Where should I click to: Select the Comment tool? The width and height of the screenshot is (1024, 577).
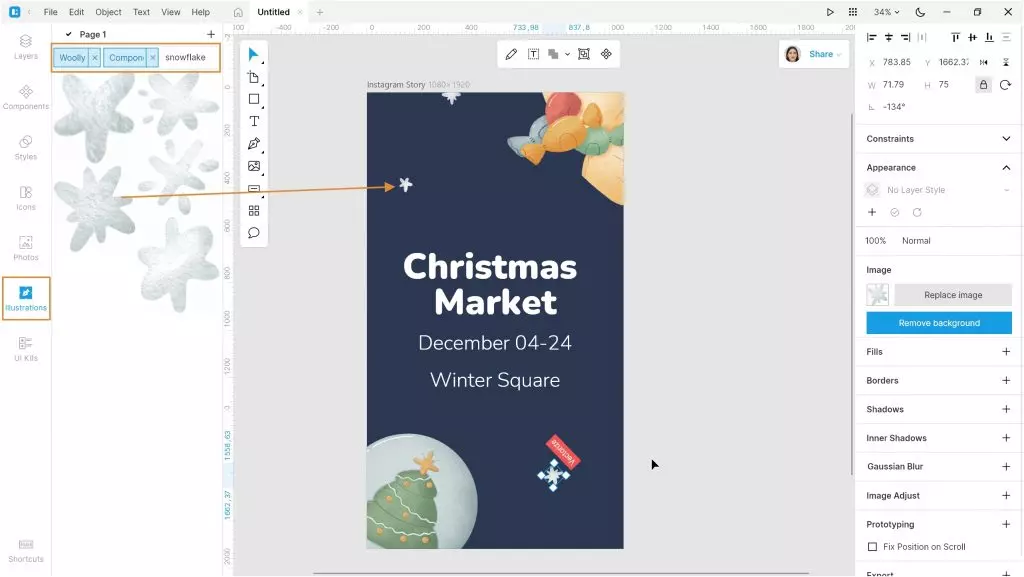coord(253,232)
